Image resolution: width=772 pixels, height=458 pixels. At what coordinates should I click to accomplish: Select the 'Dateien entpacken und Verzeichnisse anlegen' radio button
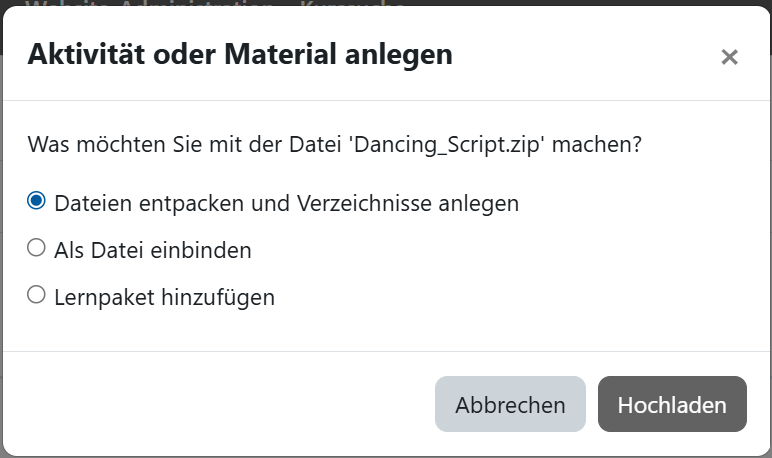pyautogui.click(x=37, y=201)
